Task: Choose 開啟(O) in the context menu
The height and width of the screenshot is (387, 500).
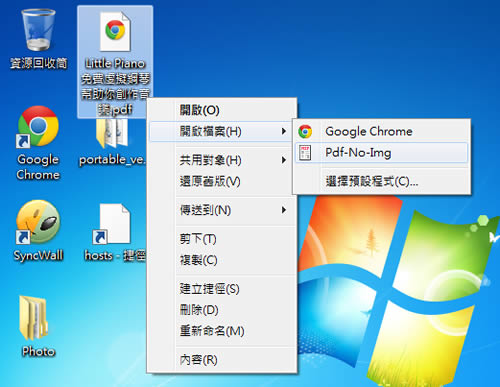Action: pos(222,110)
